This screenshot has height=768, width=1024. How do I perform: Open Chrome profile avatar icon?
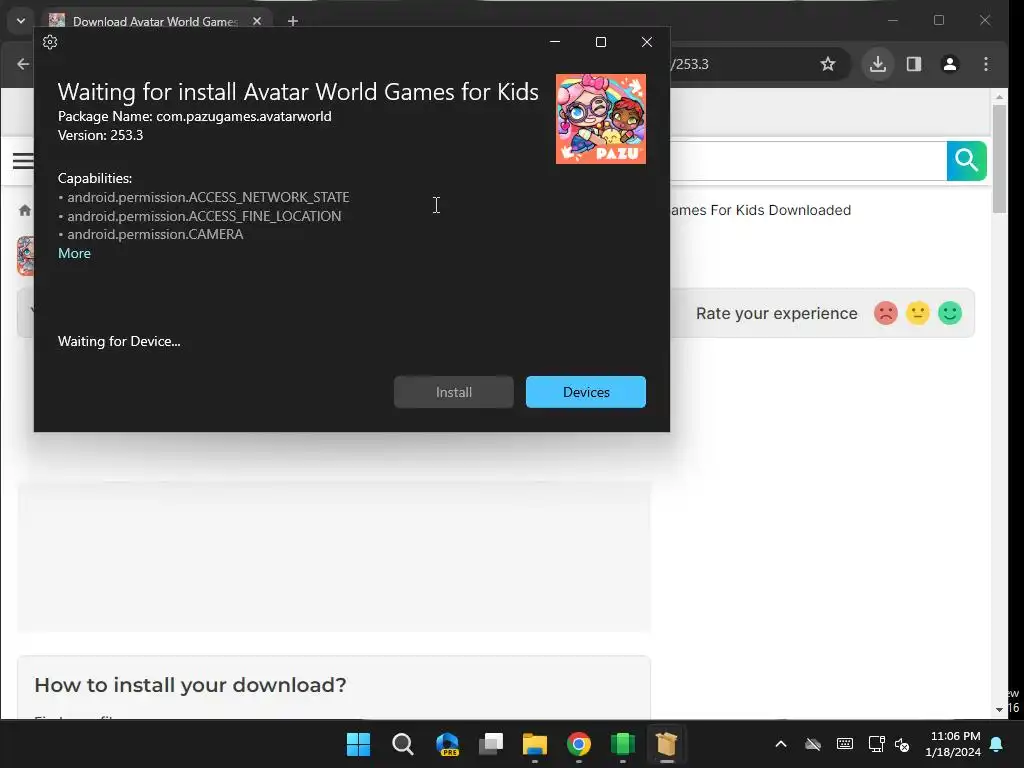click(950, 64)
